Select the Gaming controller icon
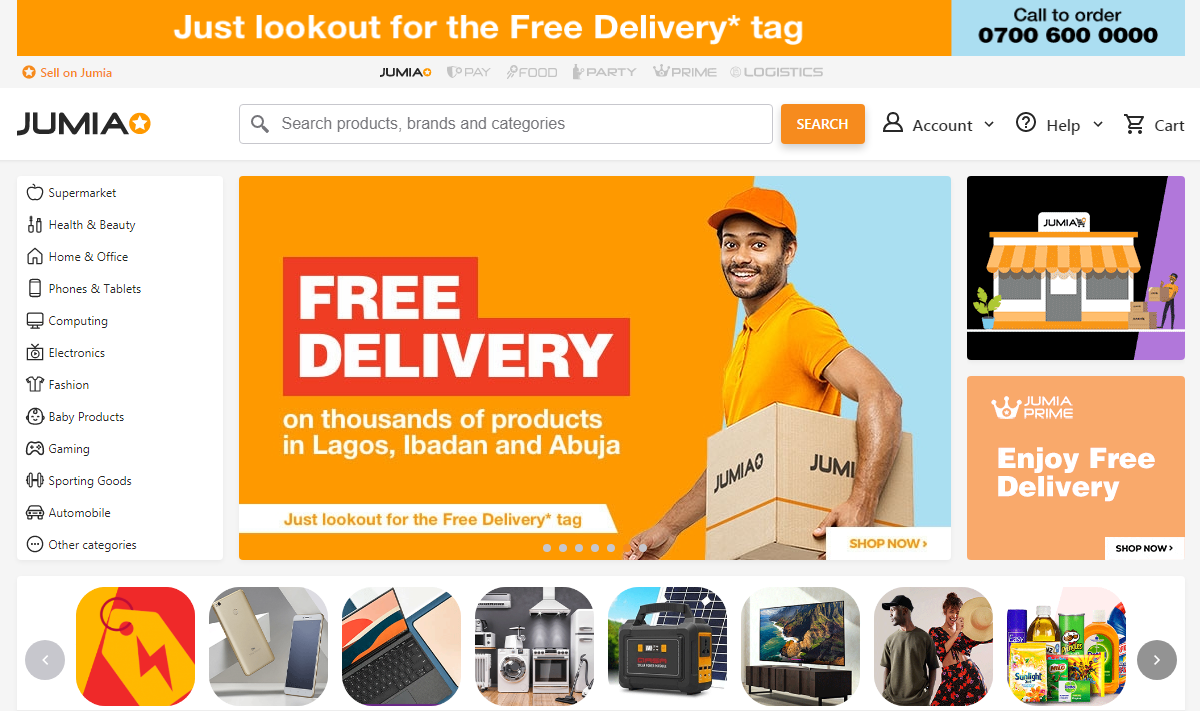1200x711 pixels. coord(35,448)
